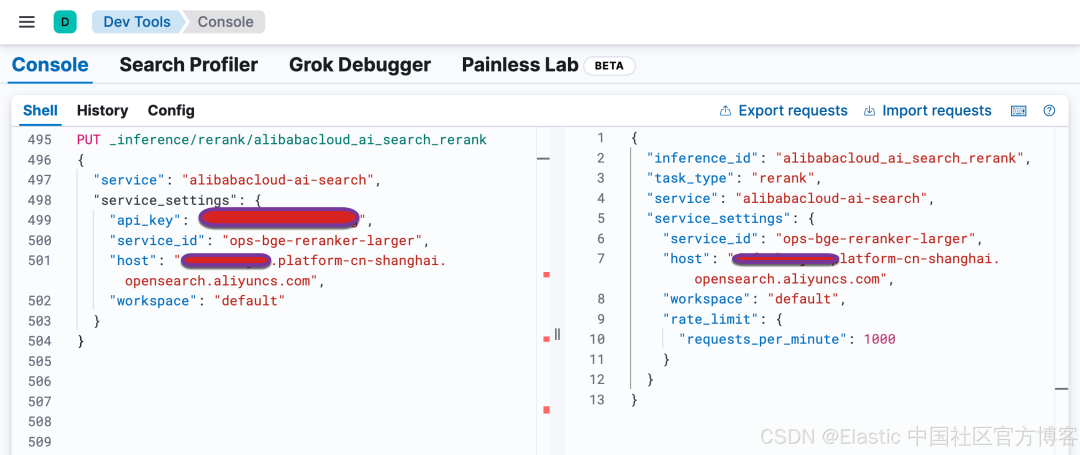Select the History sub-tab
The height and width of the screenshot is (455, 1080).
pos(103,111)
